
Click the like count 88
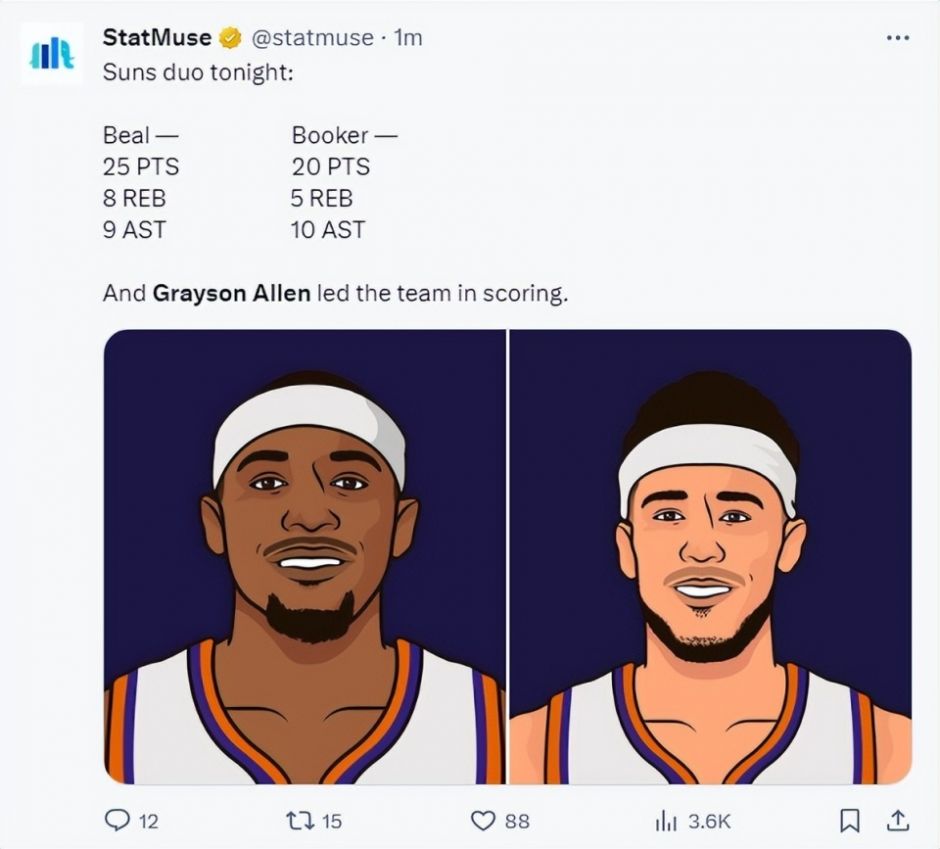(x=517, y=822)
